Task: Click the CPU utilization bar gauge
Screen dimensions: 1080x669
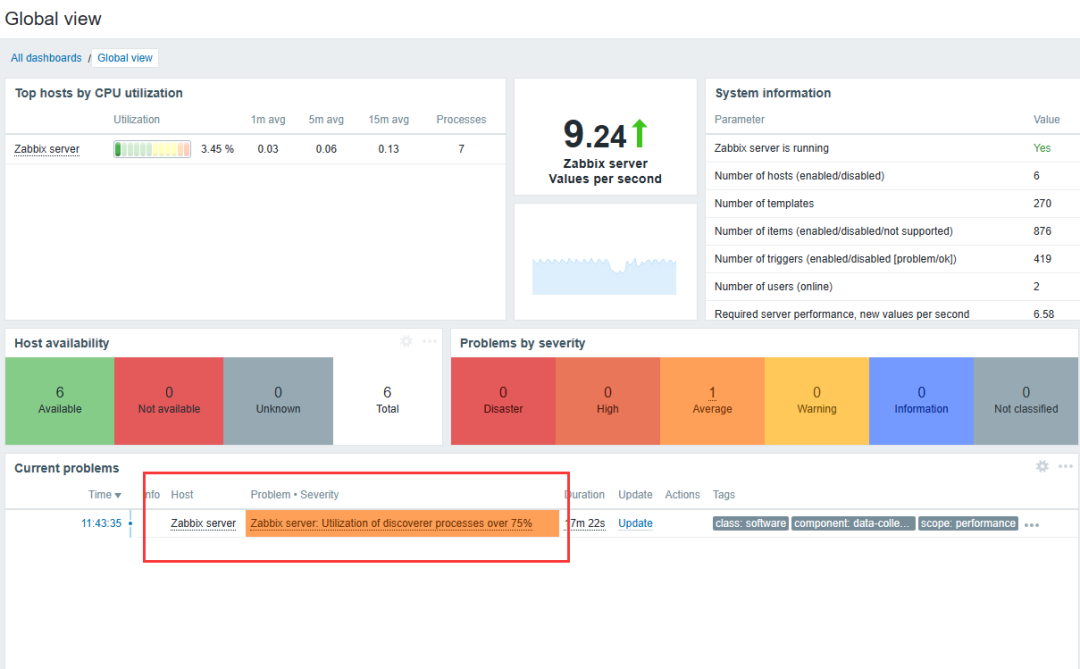Action: pyautogui.click(x=152, y=149)
